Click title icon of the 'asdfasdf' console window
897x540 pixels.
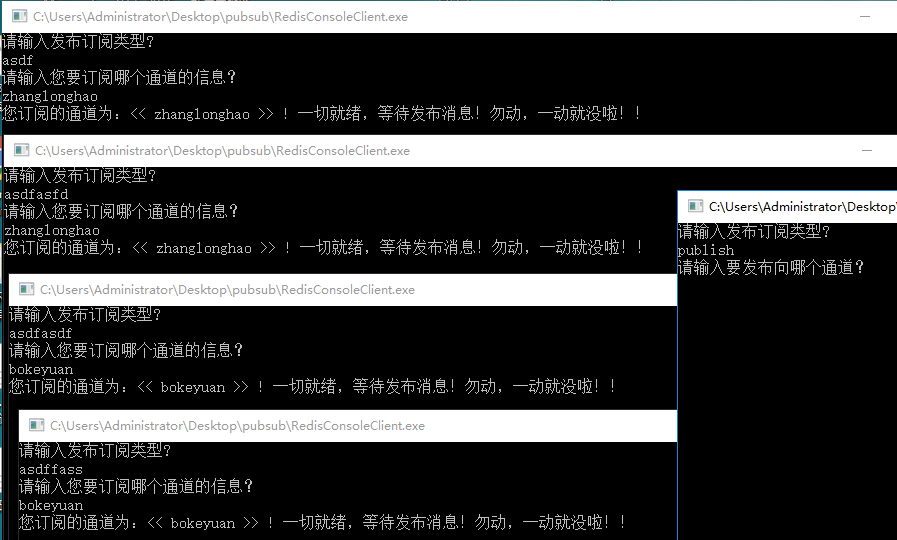(x=26, y=290)
